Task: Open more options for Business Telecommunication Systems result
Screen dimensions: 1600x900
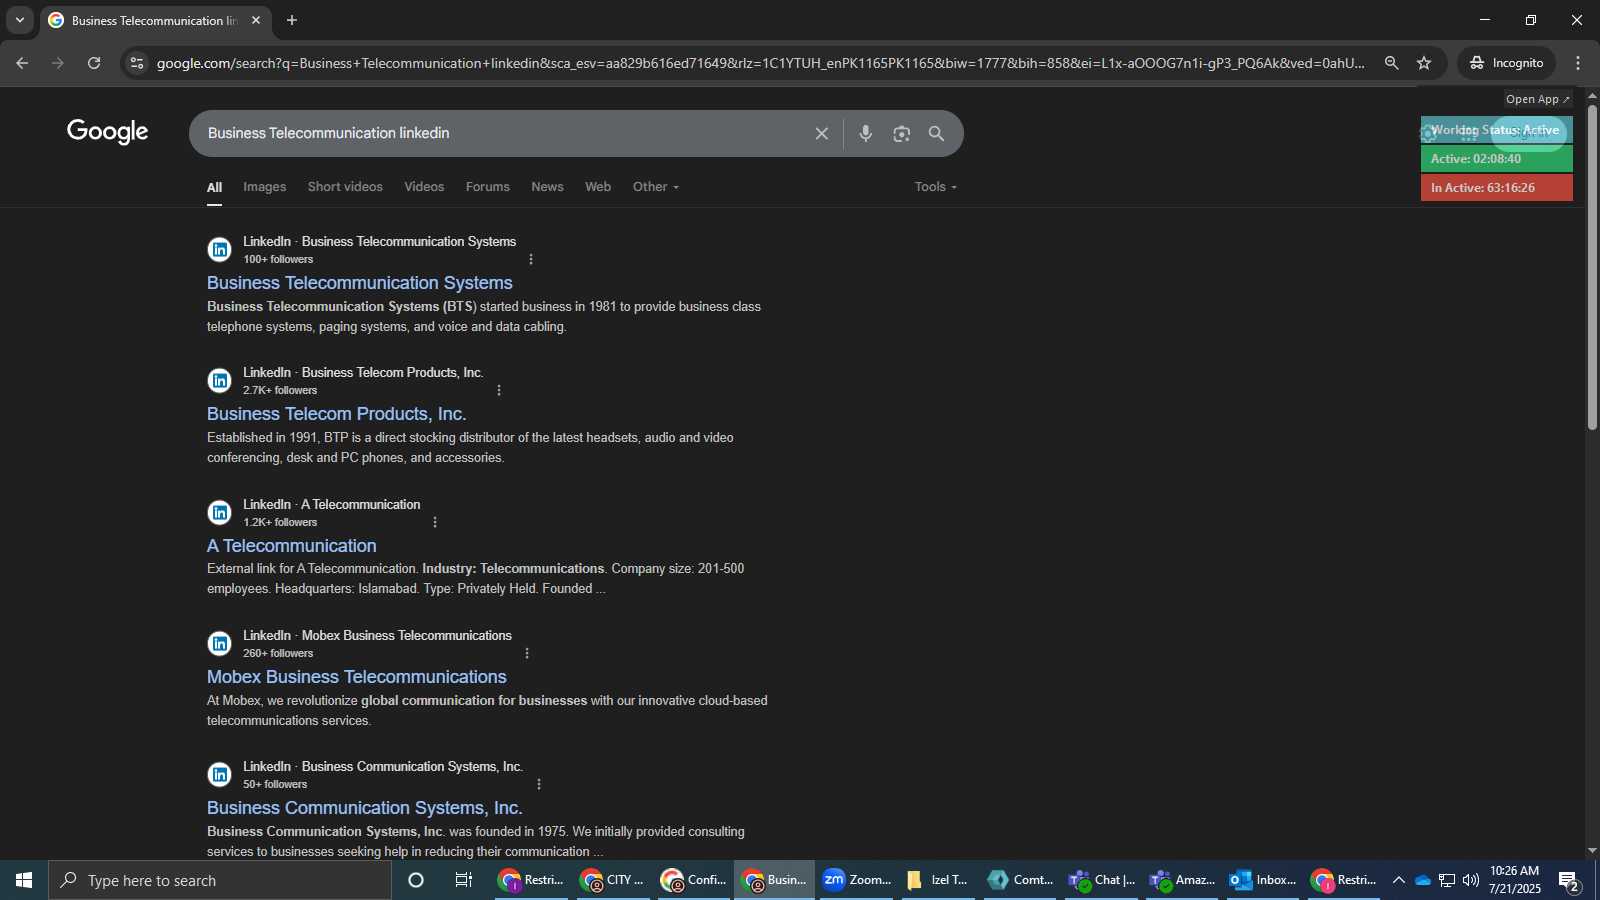Action: pos(531,260)
